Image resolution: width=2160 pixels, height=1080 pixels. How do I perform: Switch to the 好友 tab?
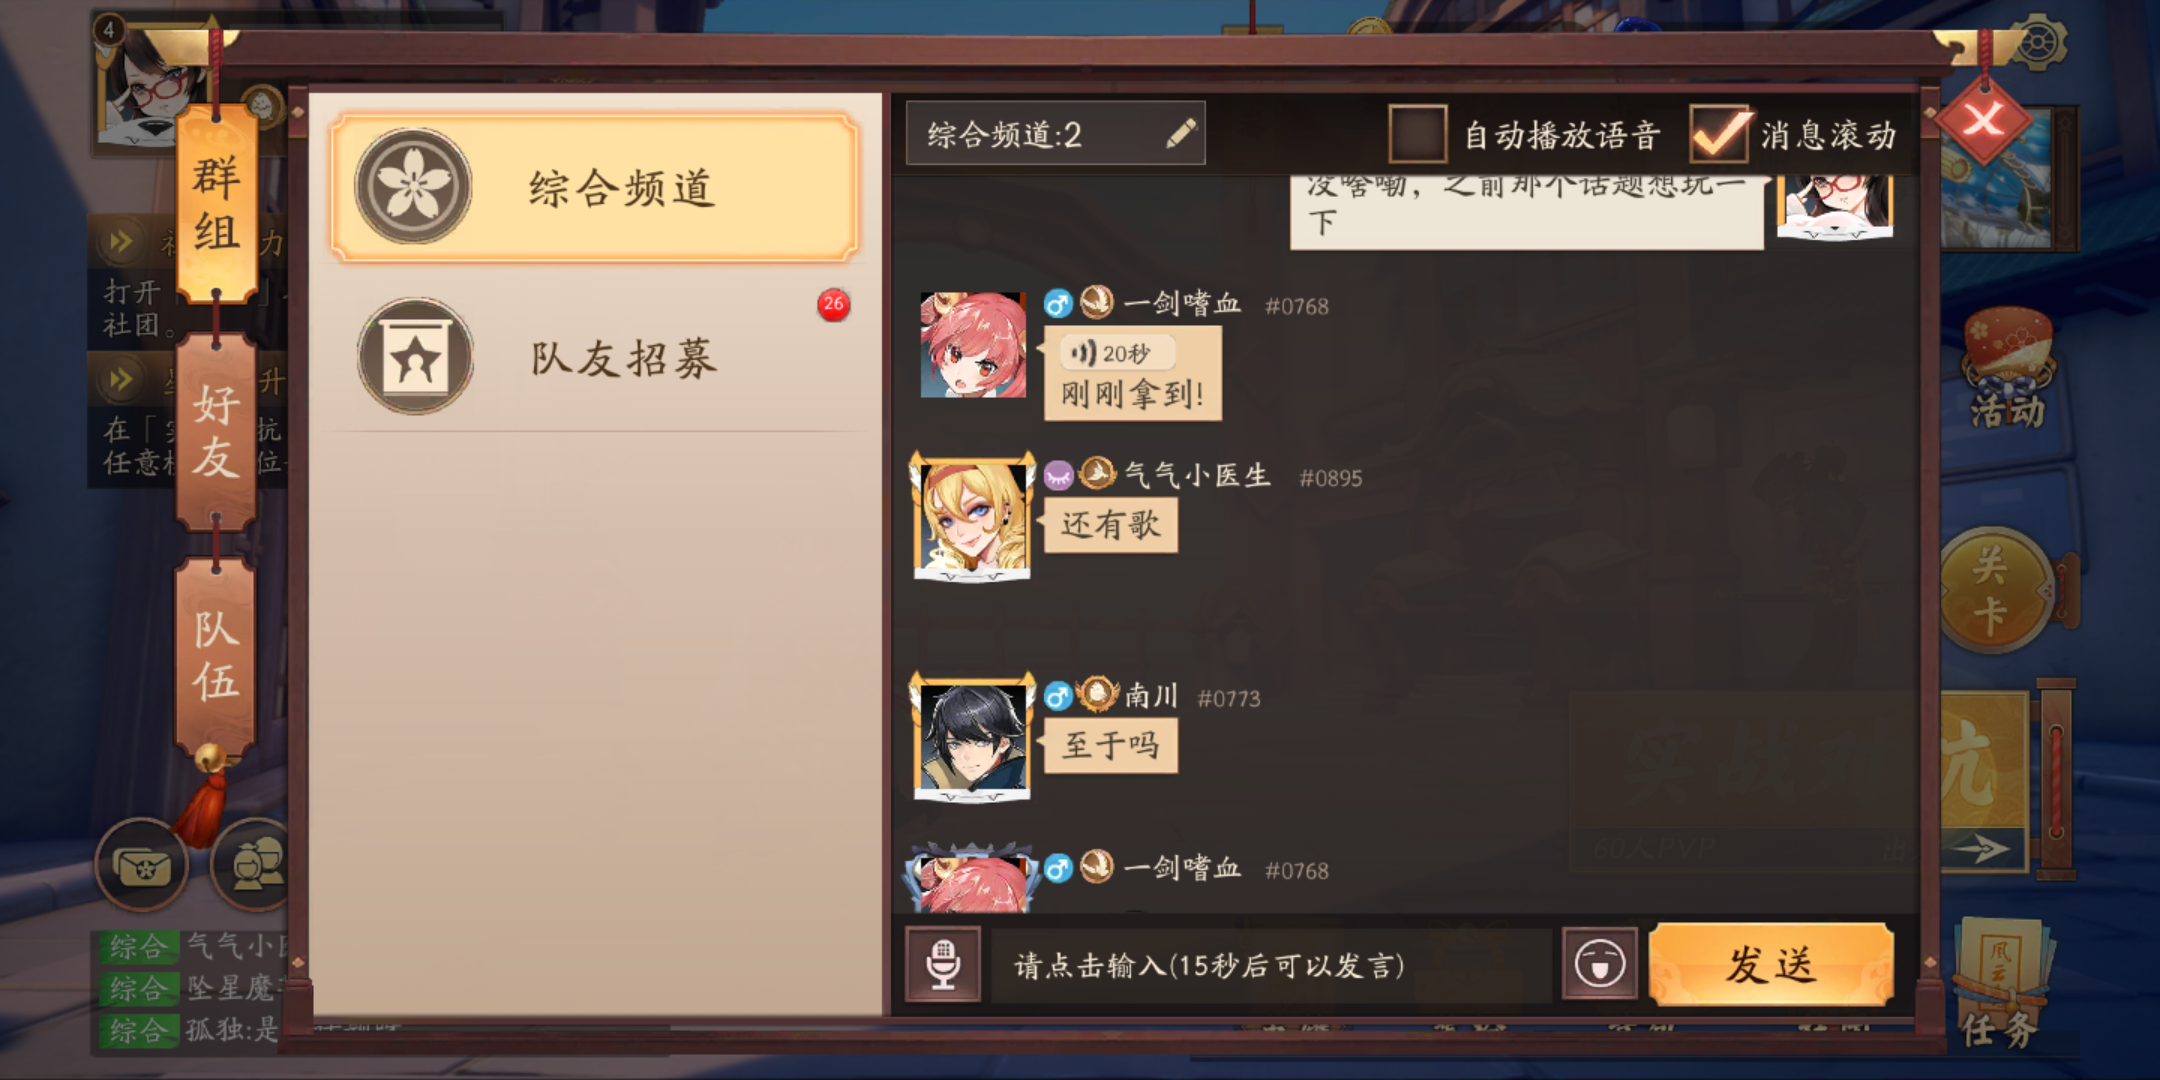pyautogui.click(x=216, y=432)
